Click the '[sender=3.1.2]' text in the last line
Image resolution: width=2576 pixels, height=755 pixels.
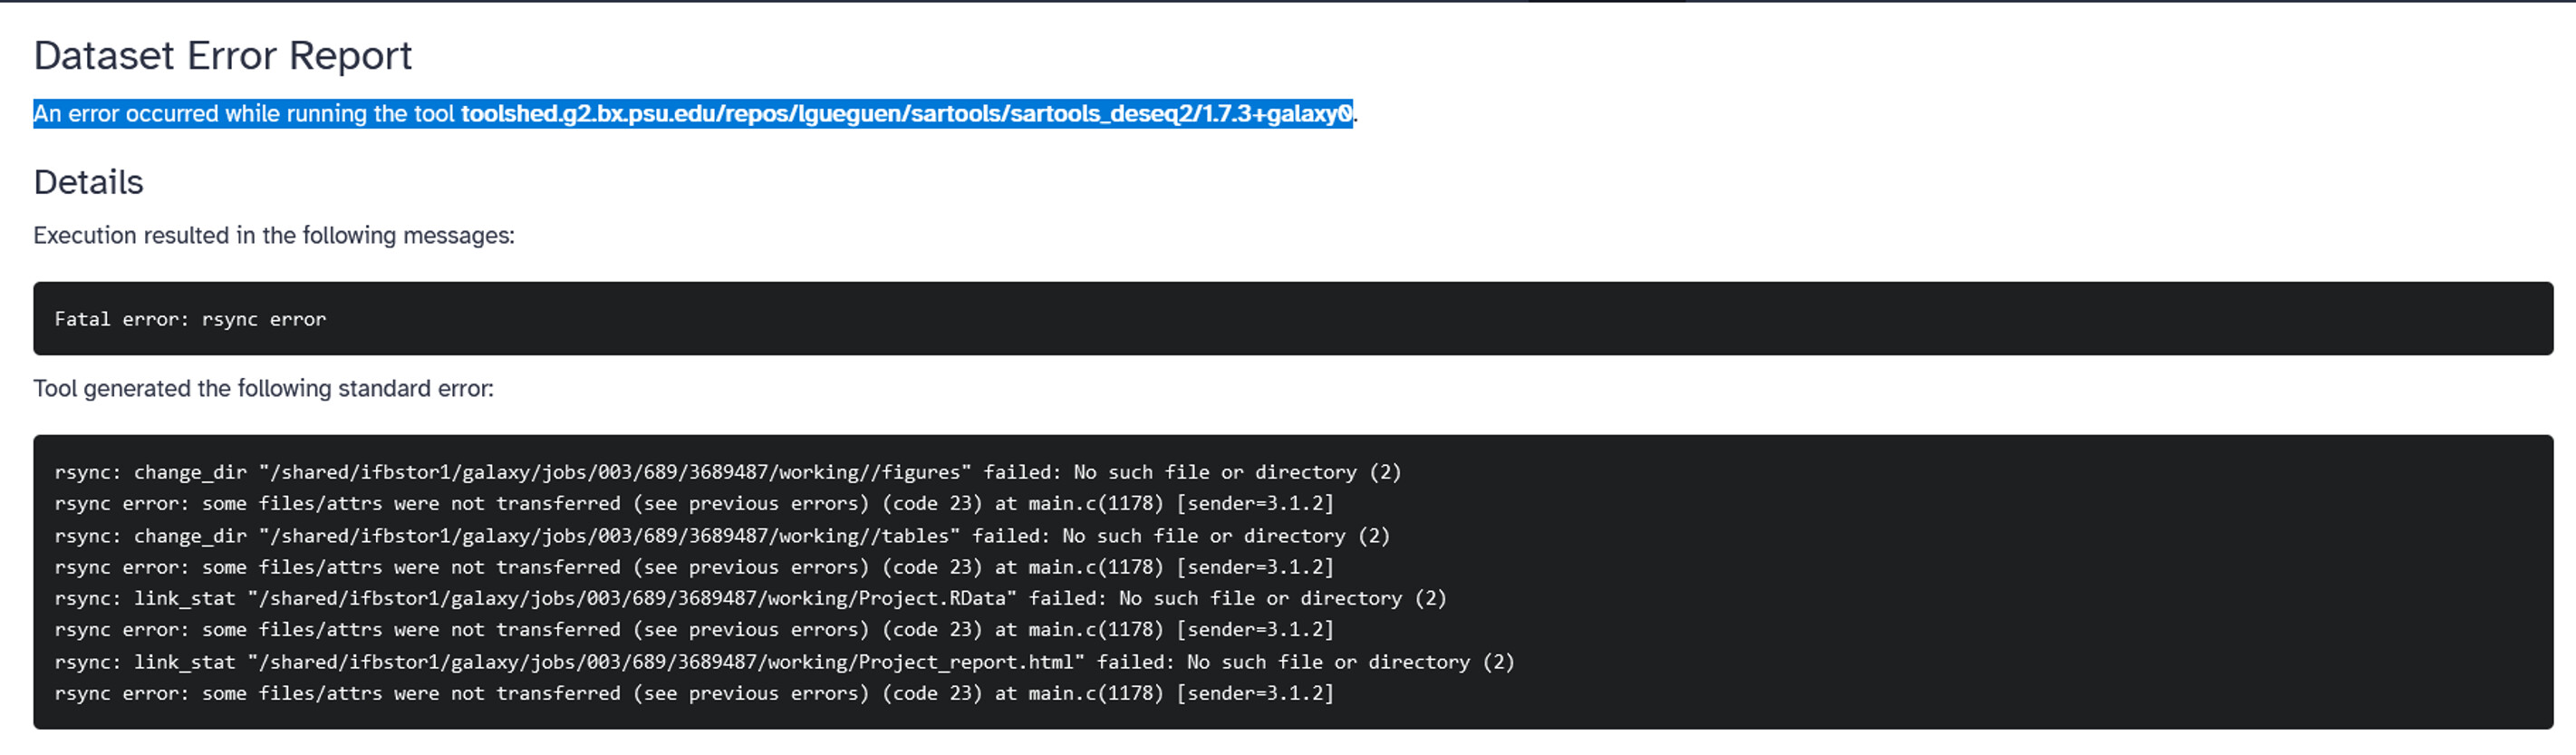1255,693
